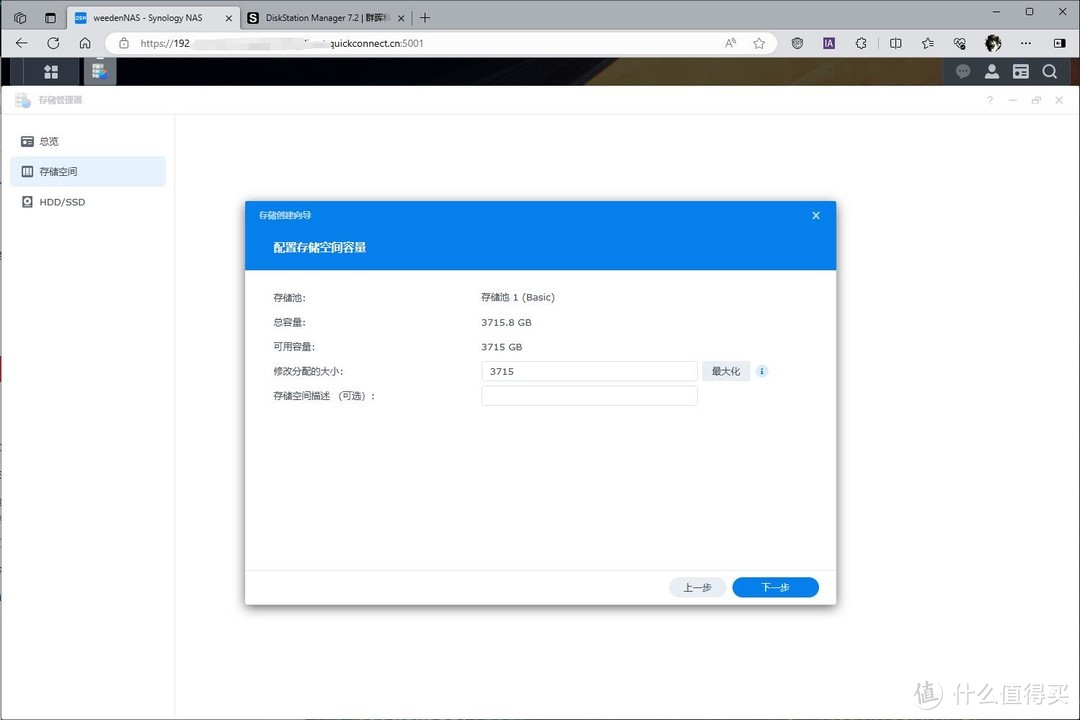
Task: Refresh the browser page
Action: (x=53, y=43)
